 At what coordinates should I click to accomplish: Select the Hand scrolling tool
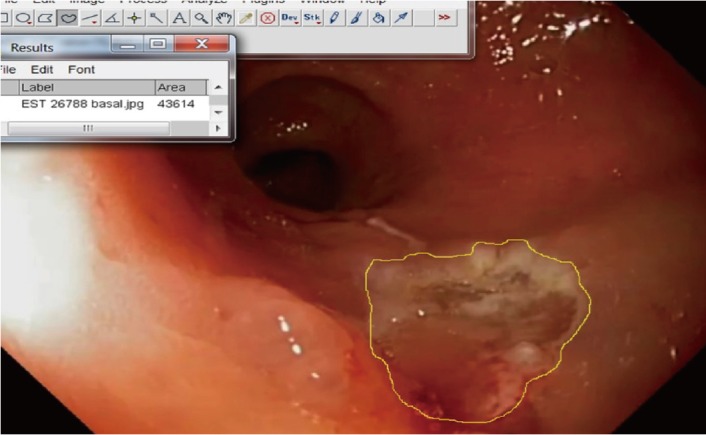tap(223, 18)
